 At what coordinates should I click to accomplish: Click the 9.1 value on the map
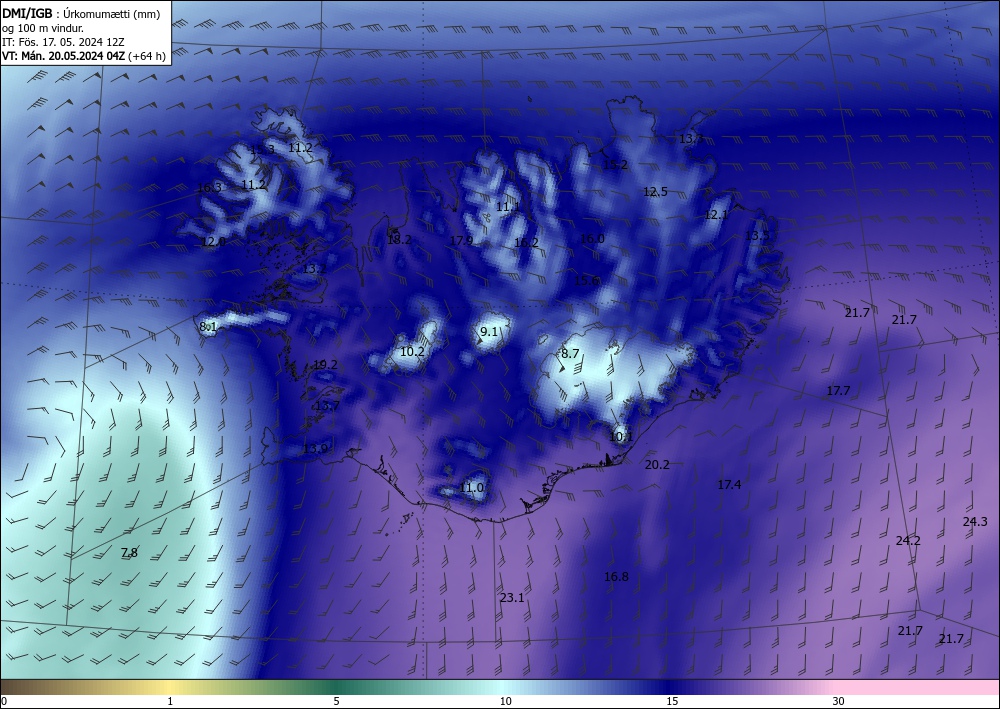coord(489,332)
